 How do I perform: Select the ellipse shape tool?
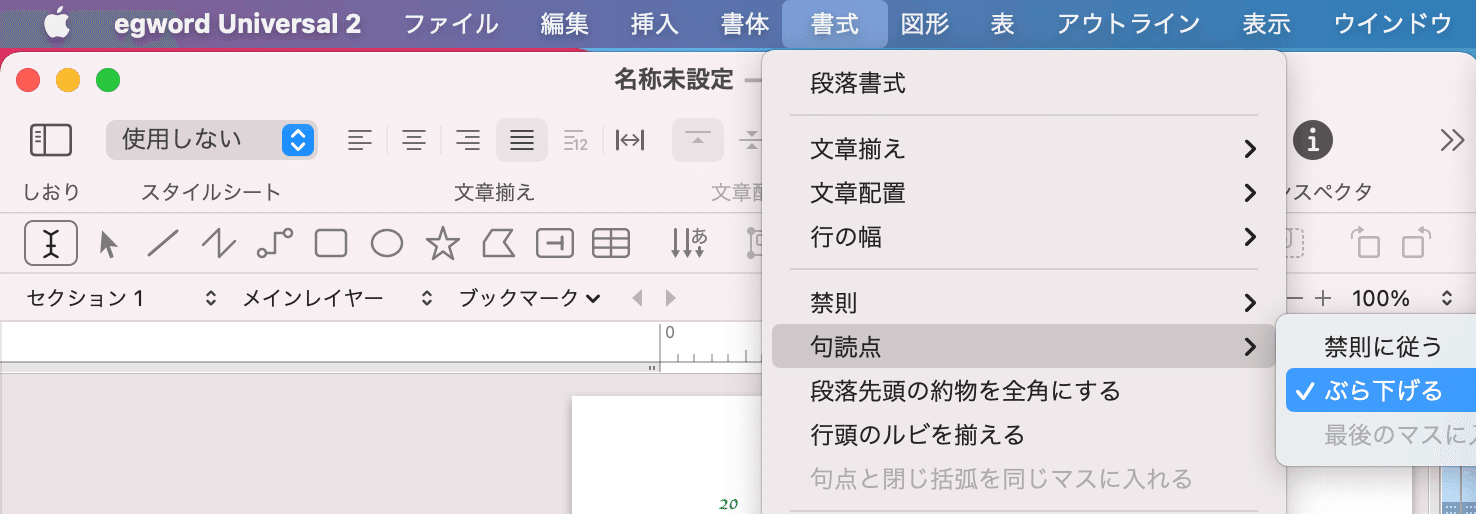point(387,243)
